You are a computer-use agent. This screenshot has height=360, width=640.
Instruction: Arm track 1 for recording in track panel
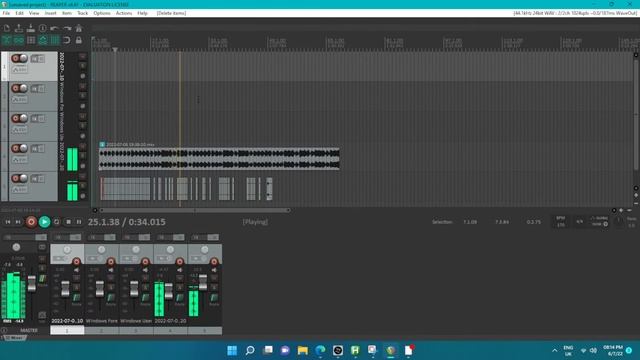[x=16, y=58]
